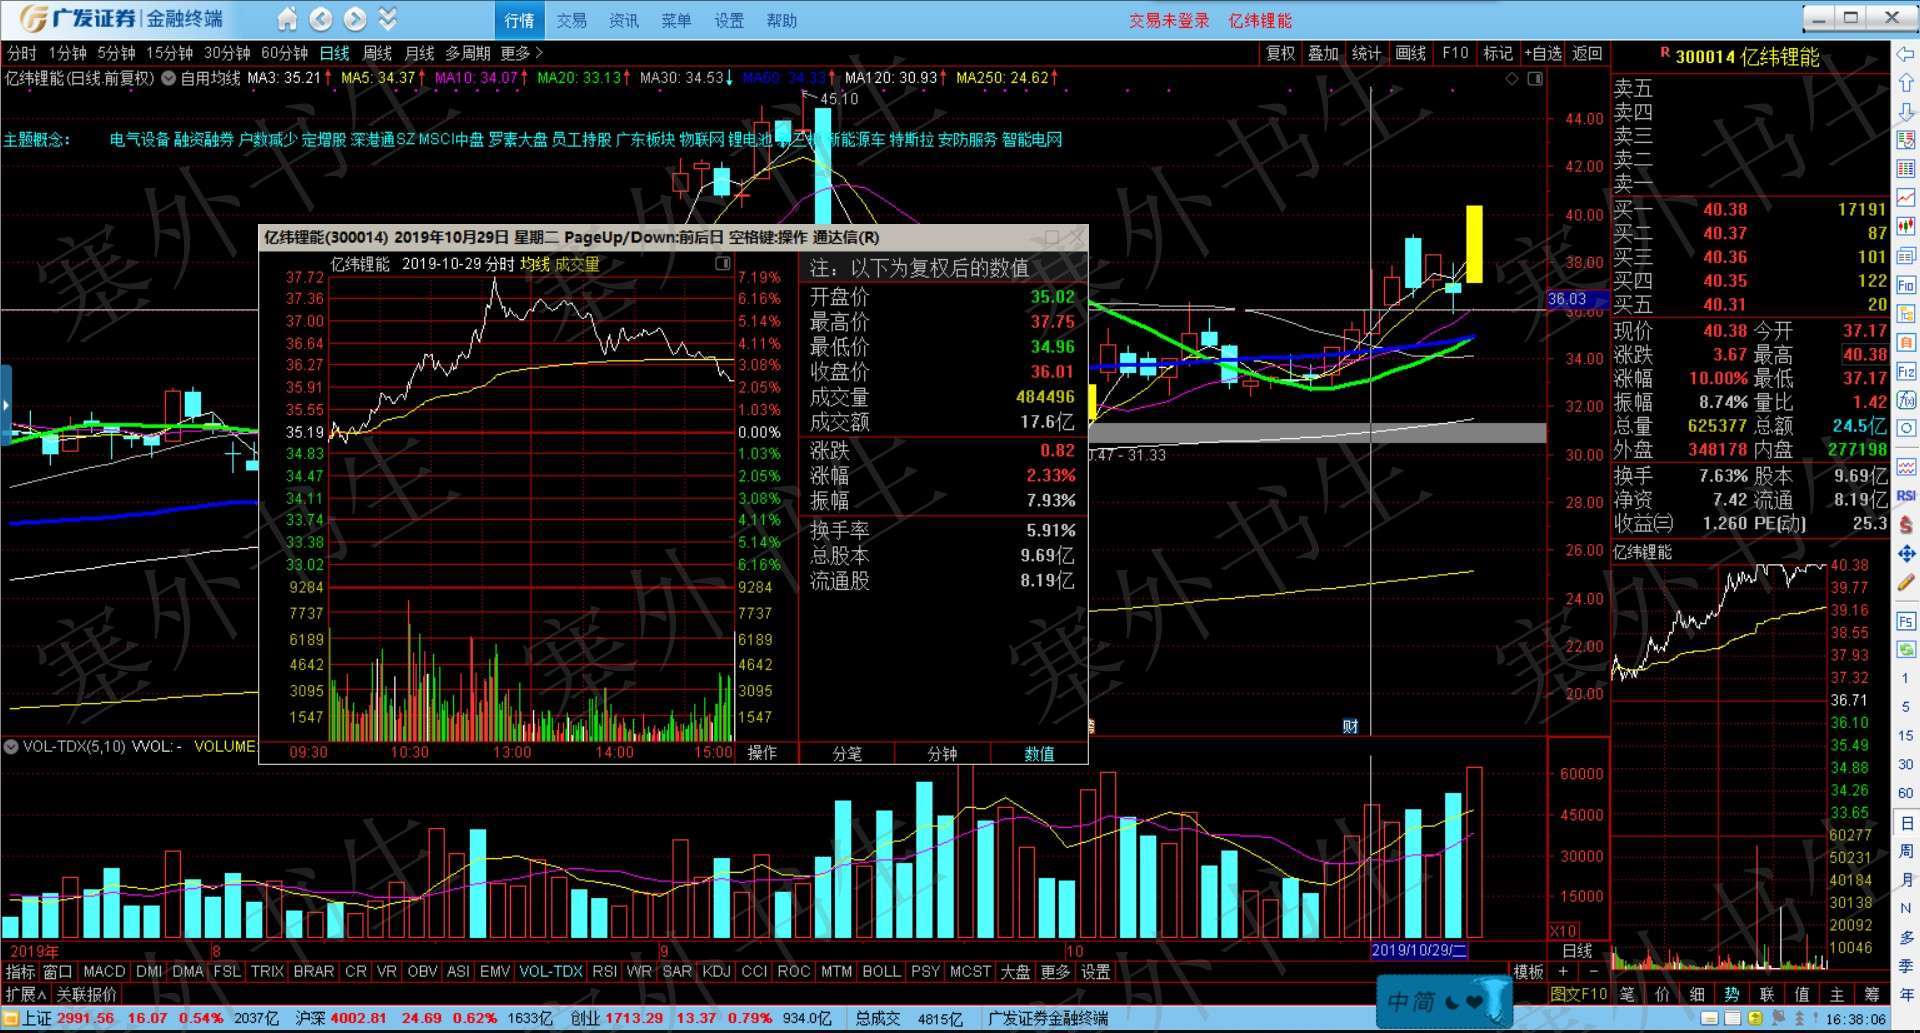Open the 资讯 menu
This screenshot has height=1033, width=1920.
tap(623, 20)
